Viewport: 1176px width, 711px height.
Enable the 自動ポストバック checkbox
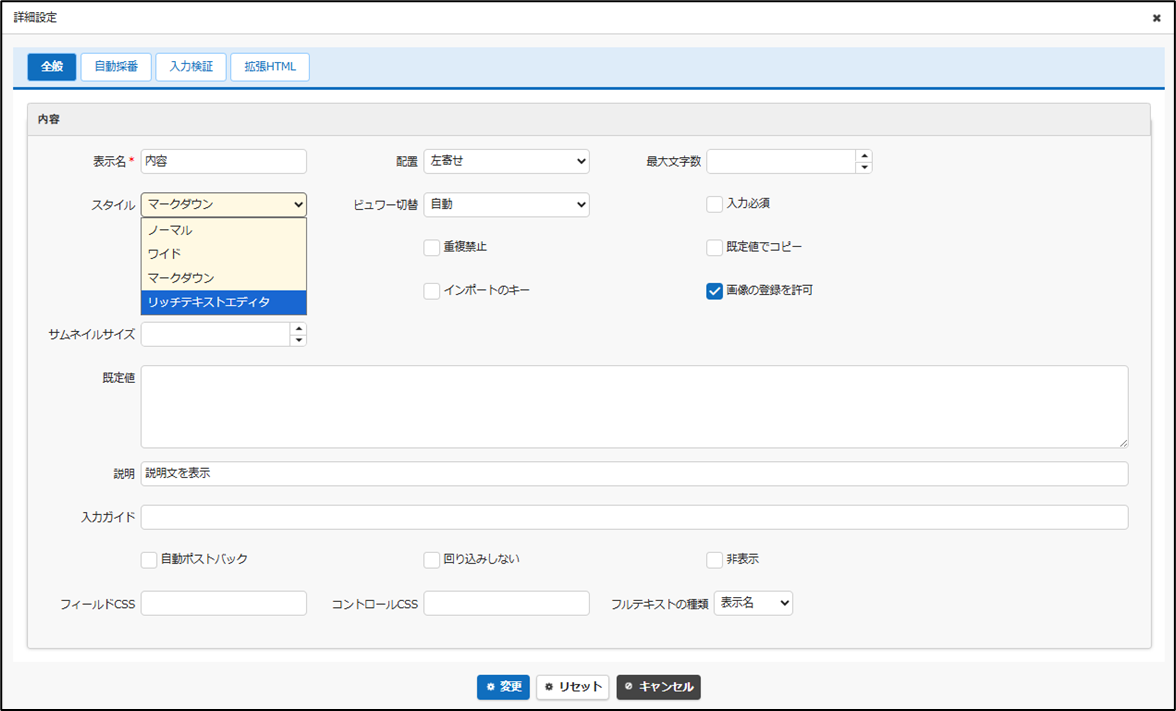click(149, 560)
